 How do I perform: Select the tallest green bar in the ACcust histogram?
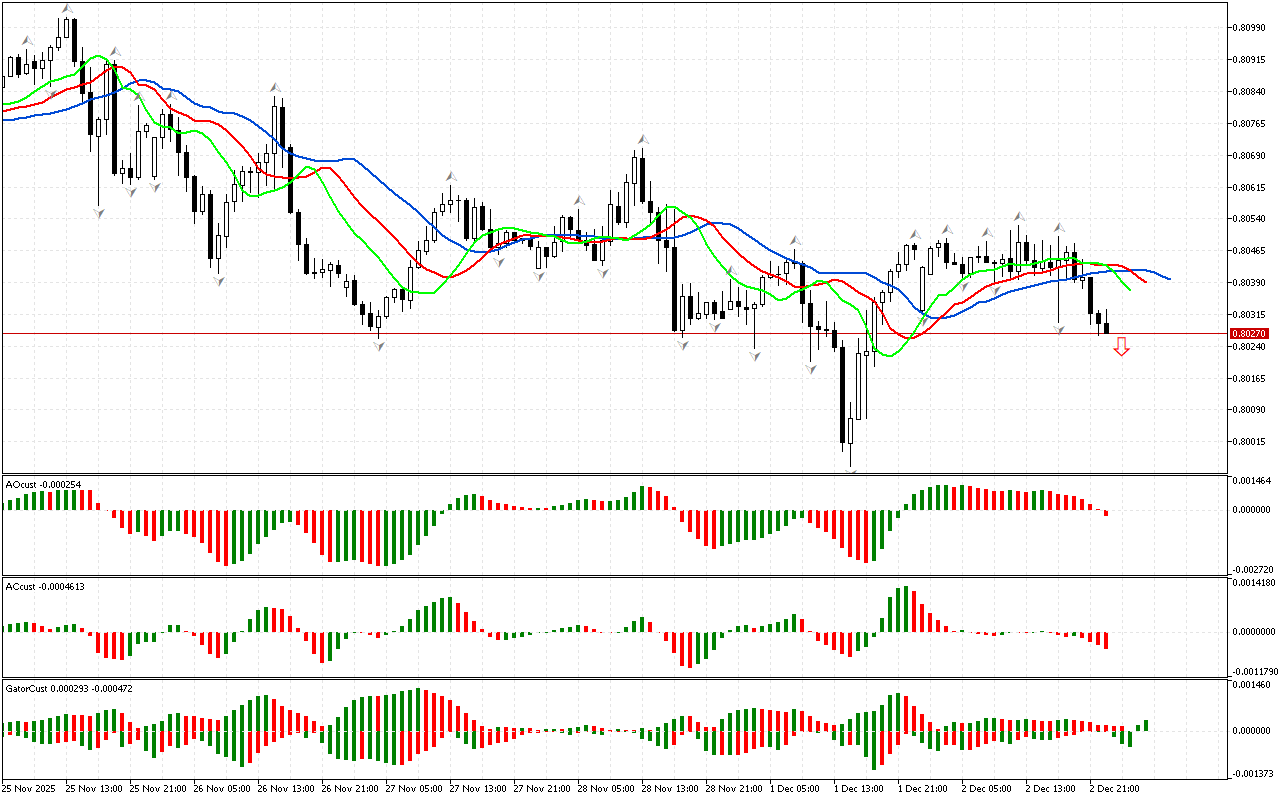coord(903,609)
